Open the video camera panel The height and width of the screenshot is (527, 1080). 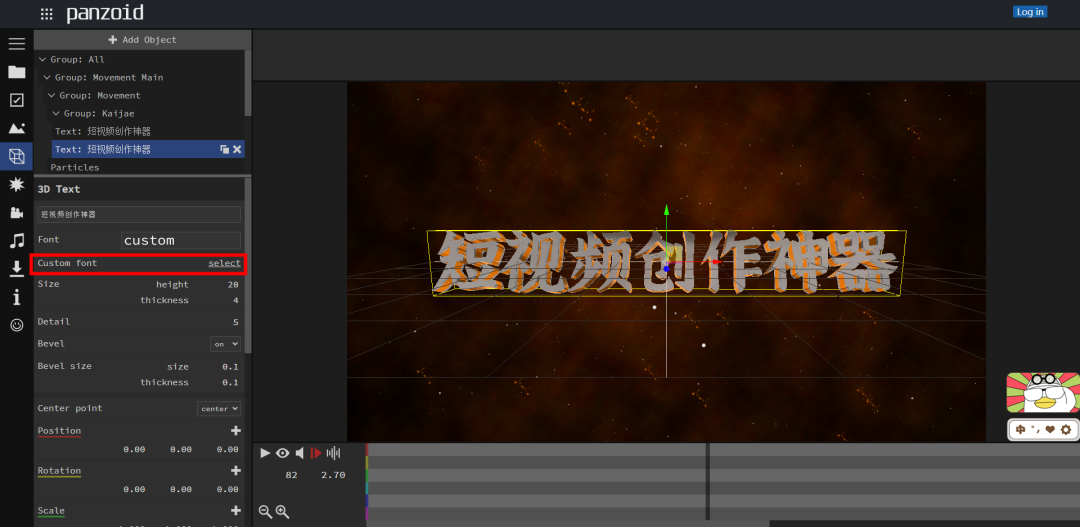tap(16, 212)
